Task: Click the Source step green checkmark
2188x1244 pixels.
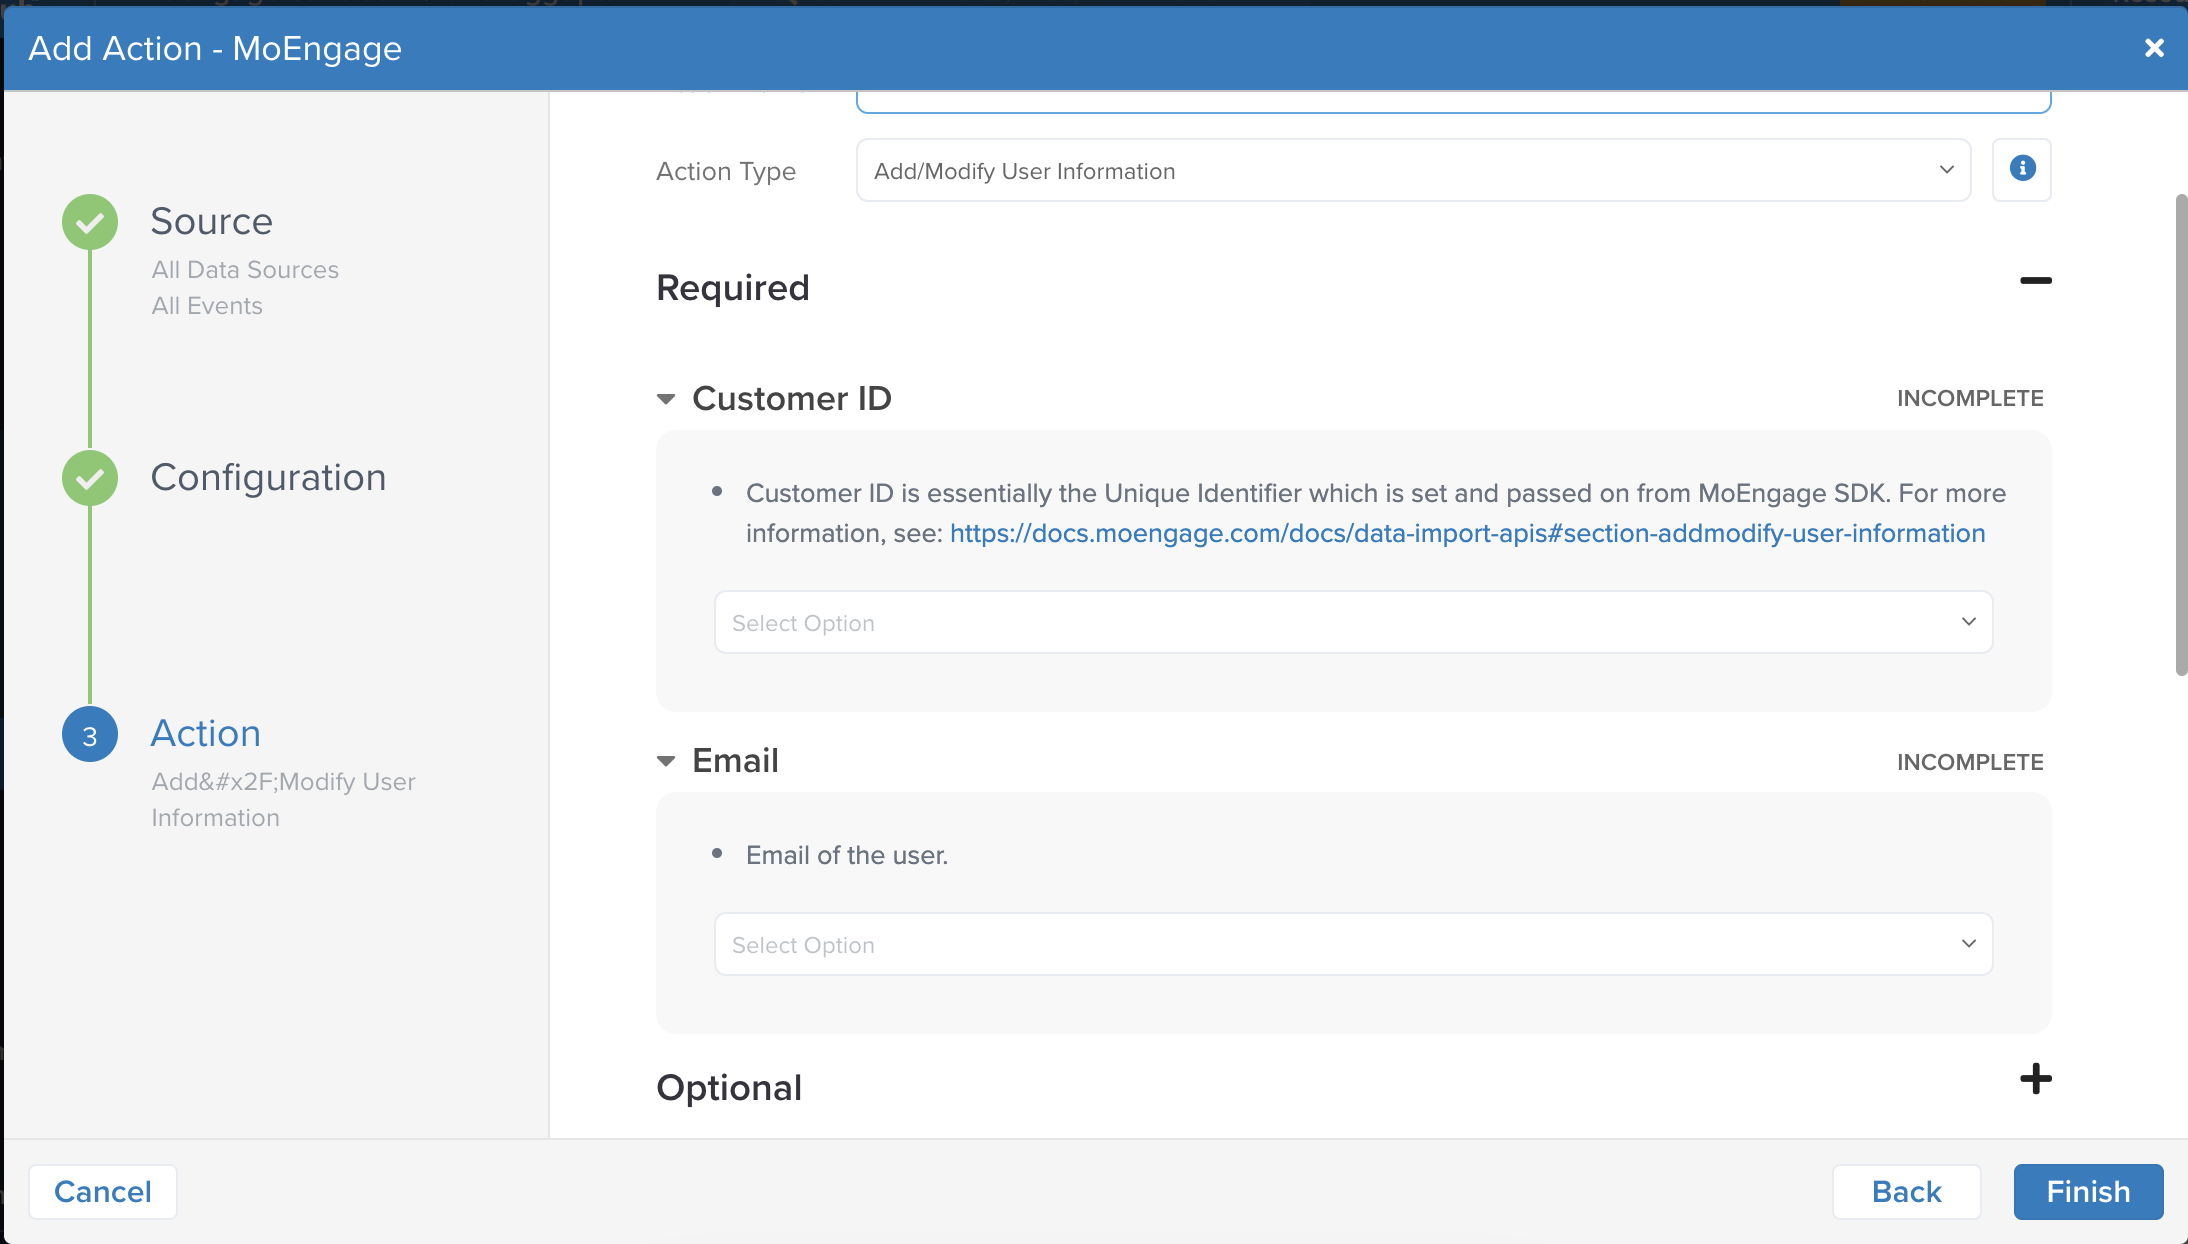Action: click(90, 222)
